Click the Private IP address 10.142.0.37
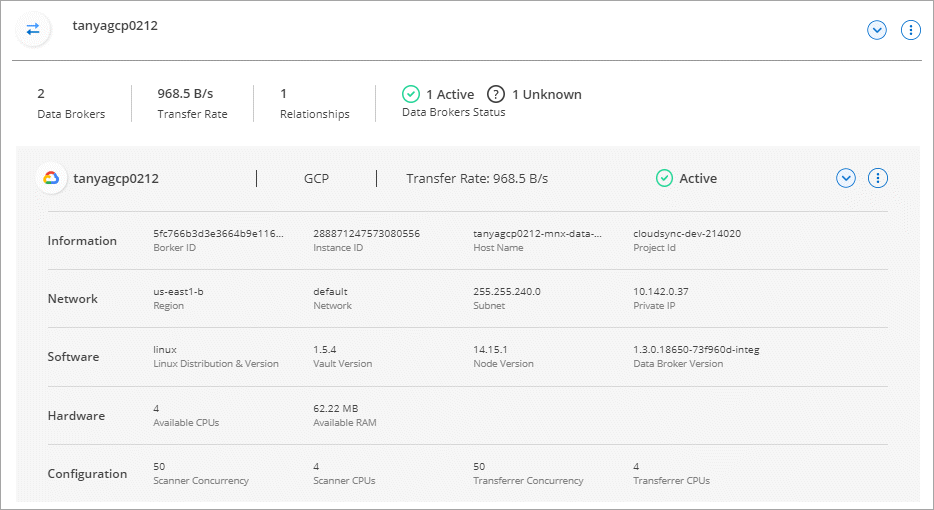 click(x=660, y=292)
